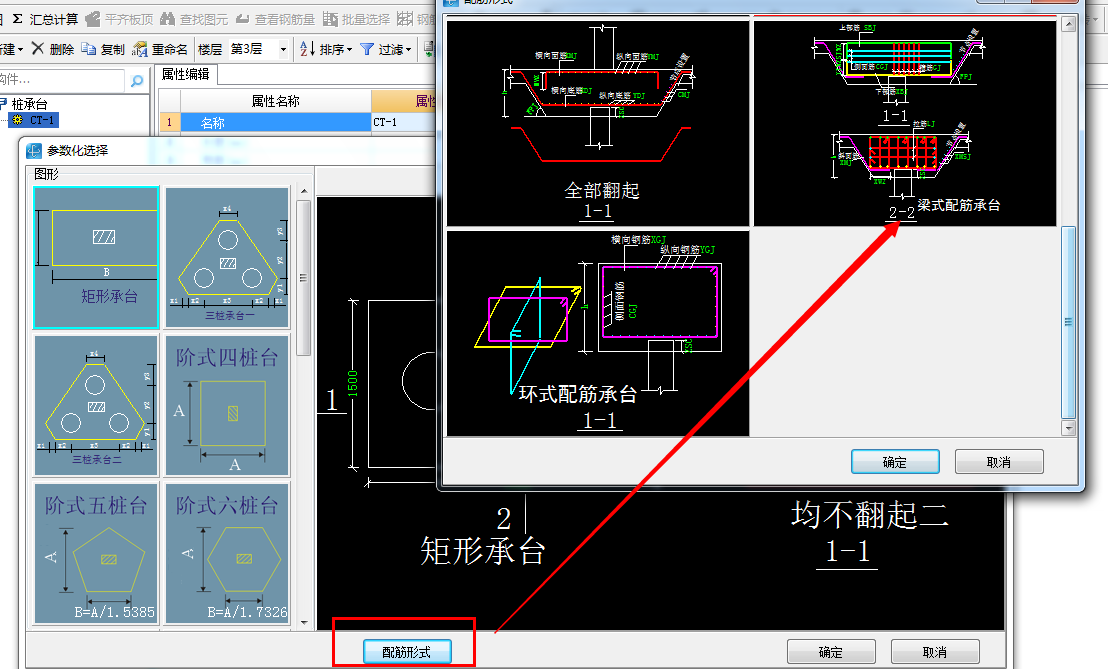Click the row number 1 cell

pyautogui.click(x=170, y=122)
